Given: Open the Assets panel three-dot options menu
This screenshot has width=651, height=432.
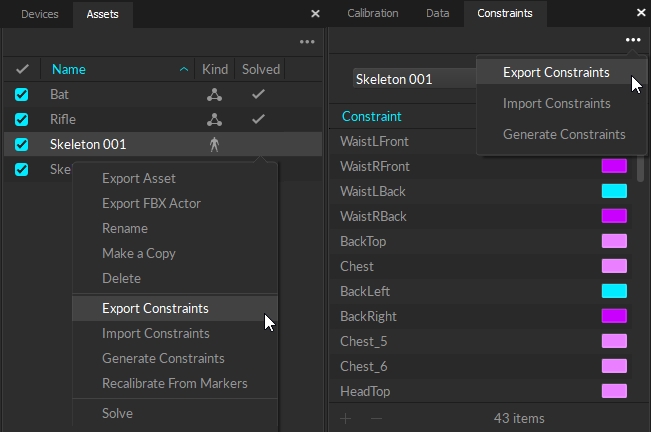Looking at the screenshot, I should pyautogui.click(x=307, y=42).
